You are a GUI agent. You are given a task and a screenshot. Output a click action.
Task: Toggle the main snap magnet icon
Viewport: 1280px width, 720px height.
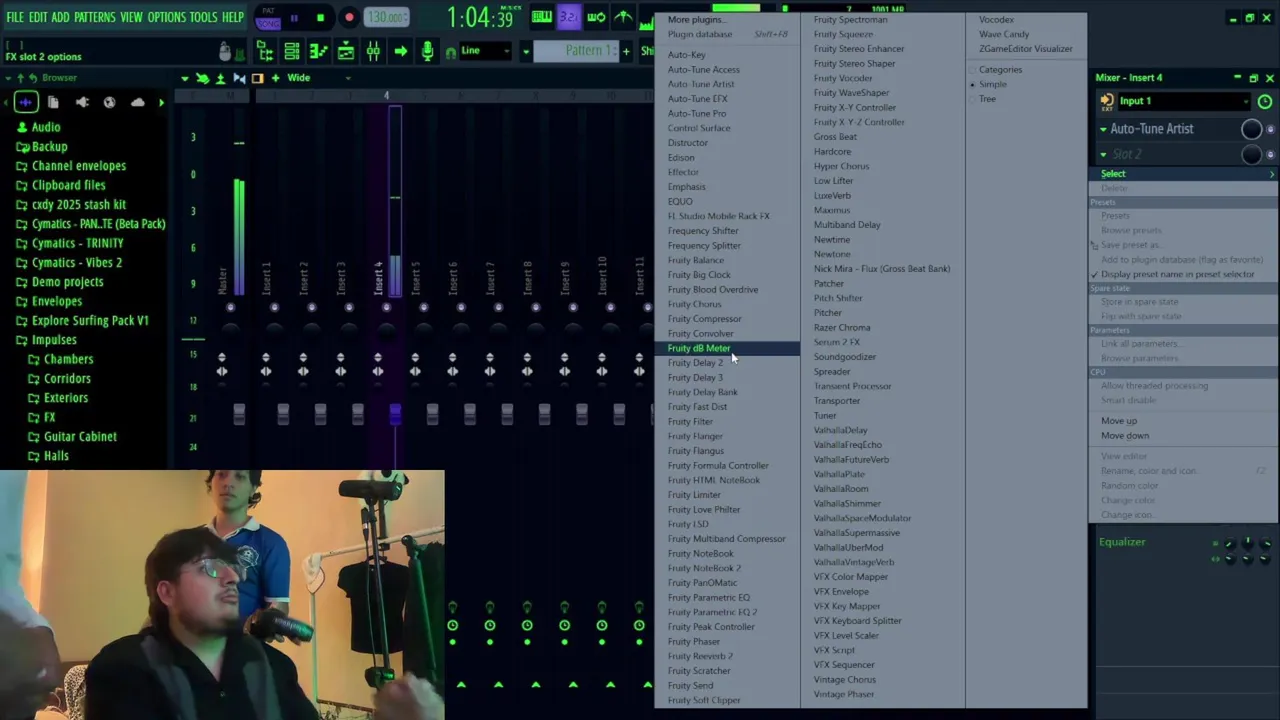pyautogui.click(x=451, y=52)
